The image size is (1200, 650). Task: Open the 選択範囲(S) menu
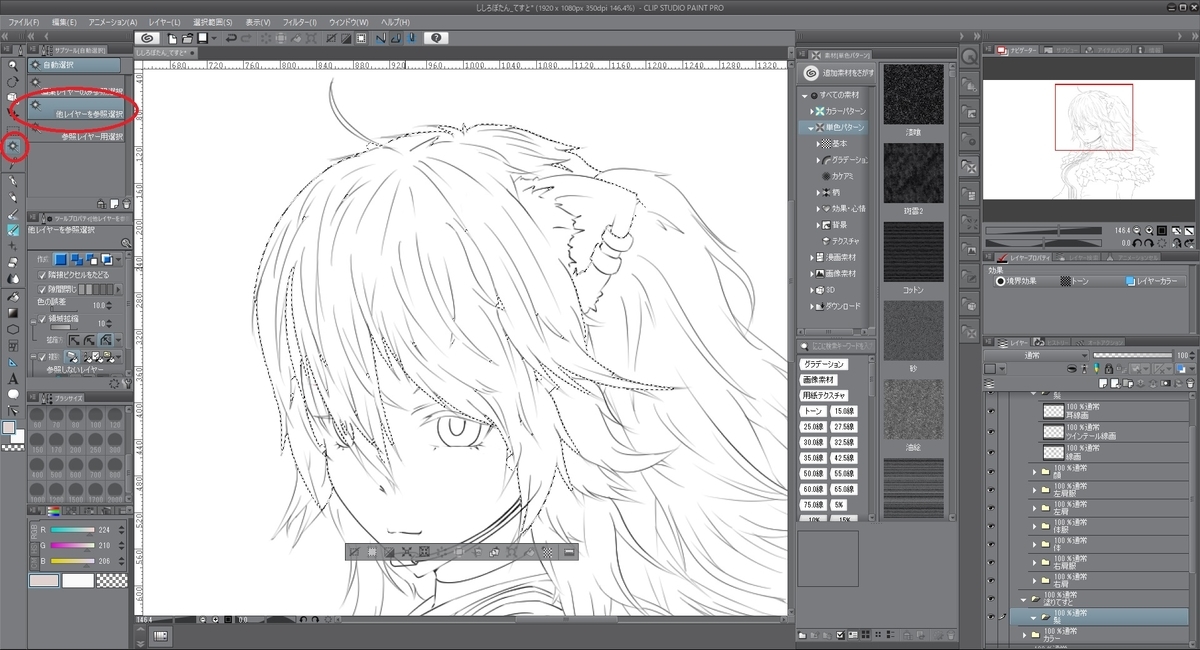click(x=215, y=21)
